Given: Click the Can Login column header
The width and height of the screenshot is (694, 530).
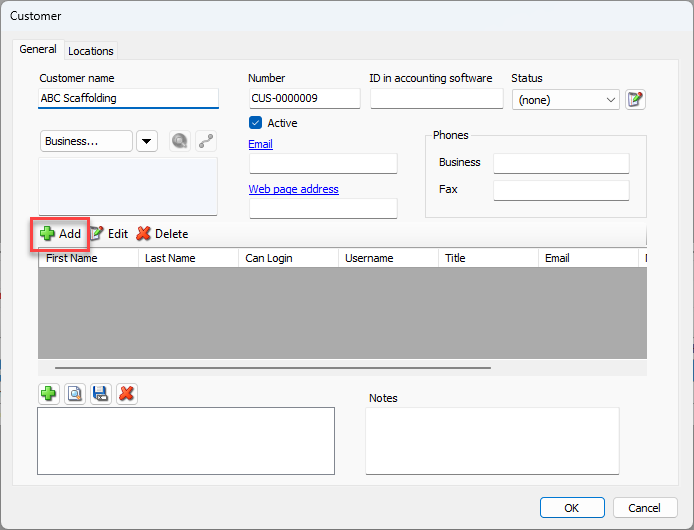Looking at the screenshot, I should (x=289, y=258).
